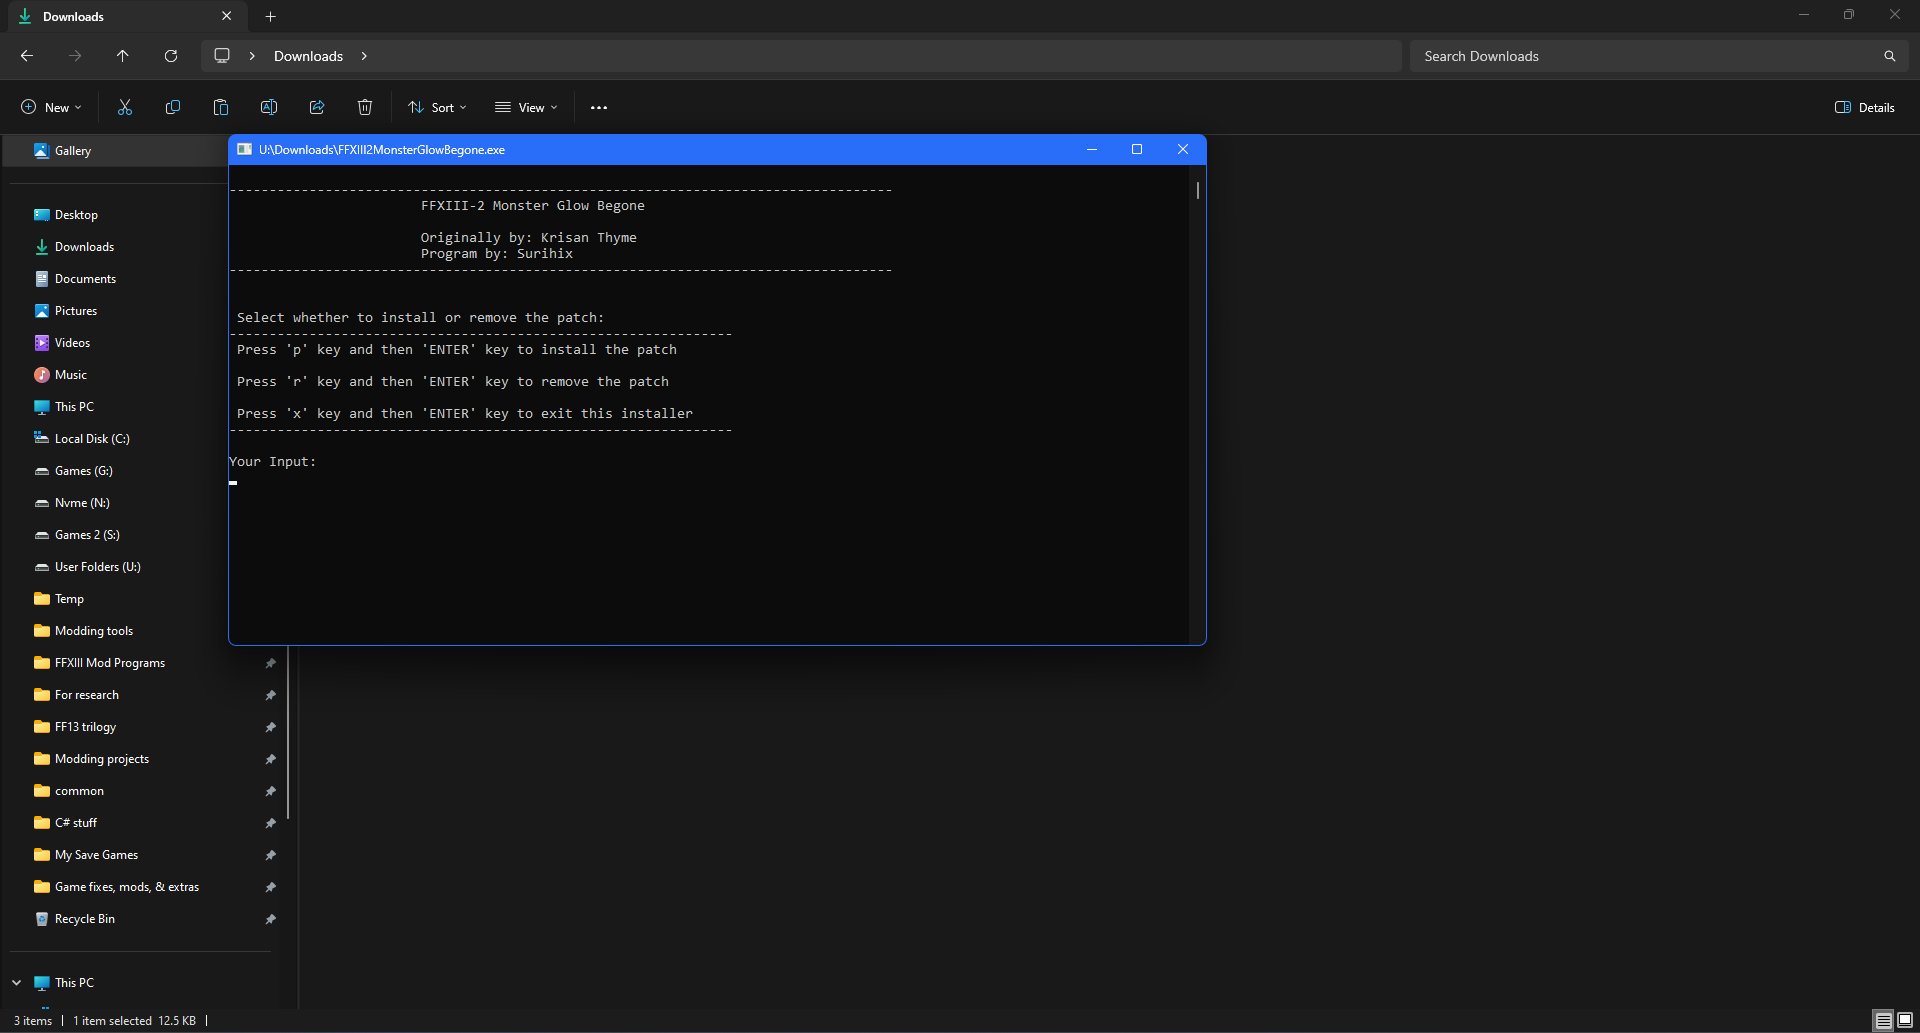The height and width of the screenshot is (1033, 1920).
Task: Open the New item dropdown
Action: pyautogui.click(x=51, y=107)
